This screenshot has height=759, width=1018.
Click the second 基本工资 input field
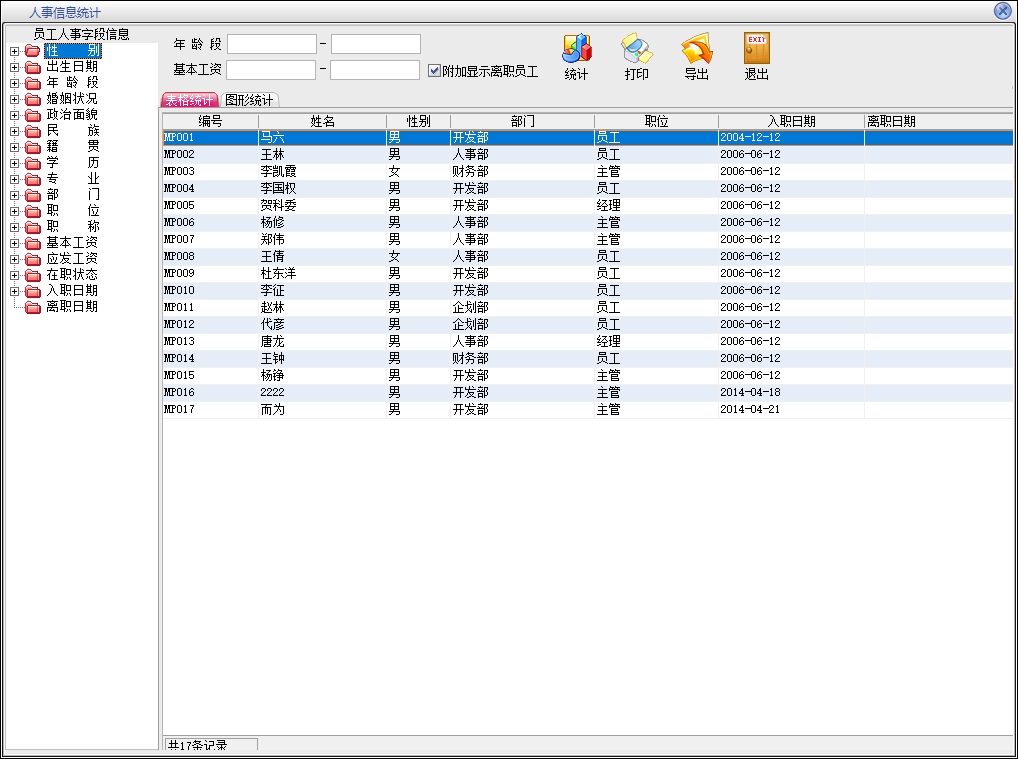pyautogui.click(x=375, y=70)
